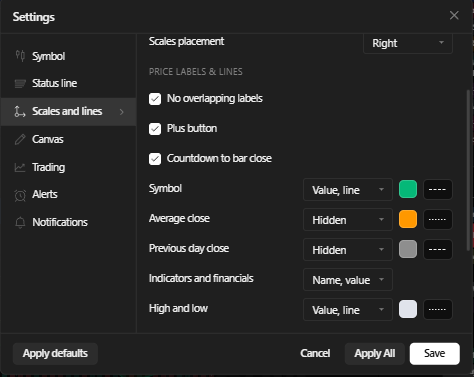Open Indicators and financials dropdown
This screenshot has height=377, width=474.
(x=348, y=280)
